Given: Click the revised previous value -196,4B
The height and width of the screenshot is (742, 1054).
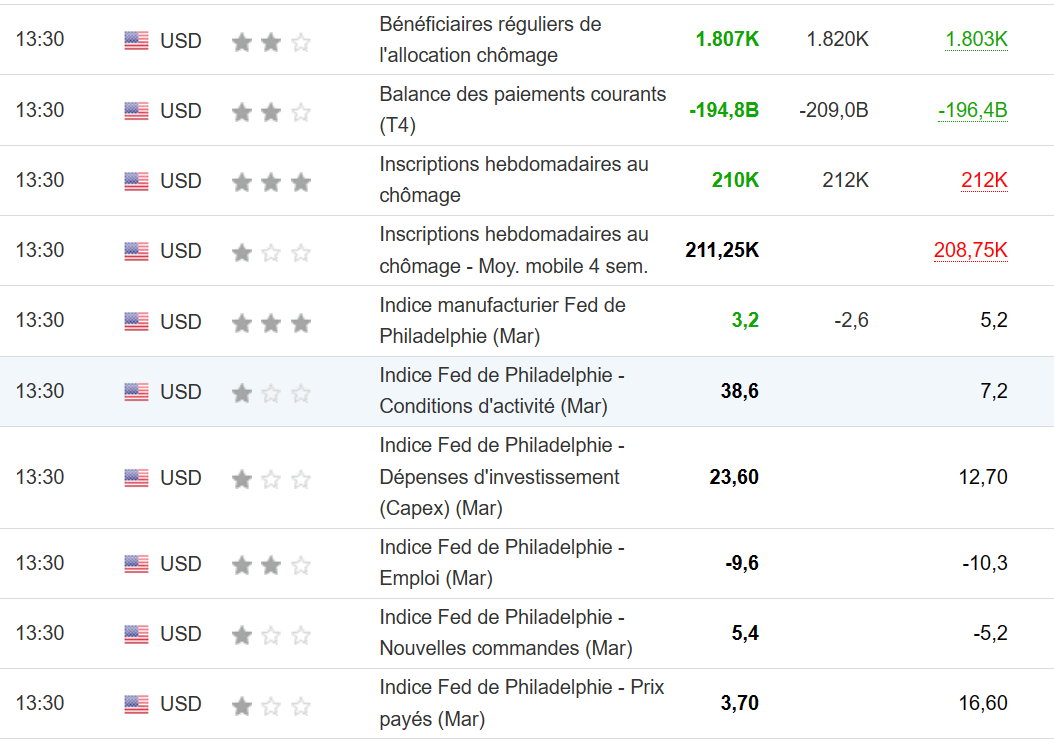Looking at the screenshot, I should coord(972,109).
